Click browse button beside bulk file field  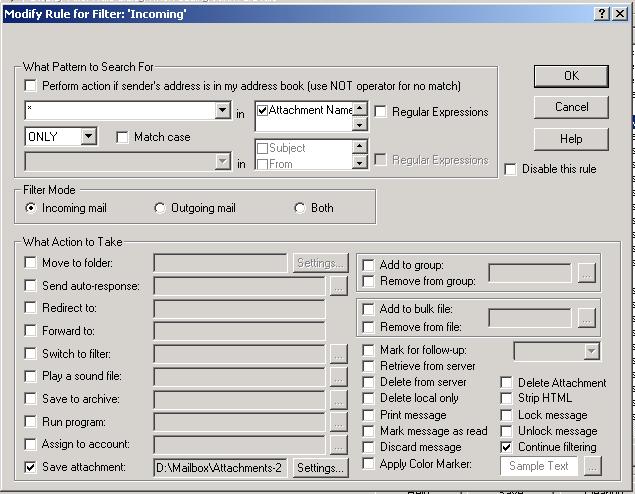point(587,318)
